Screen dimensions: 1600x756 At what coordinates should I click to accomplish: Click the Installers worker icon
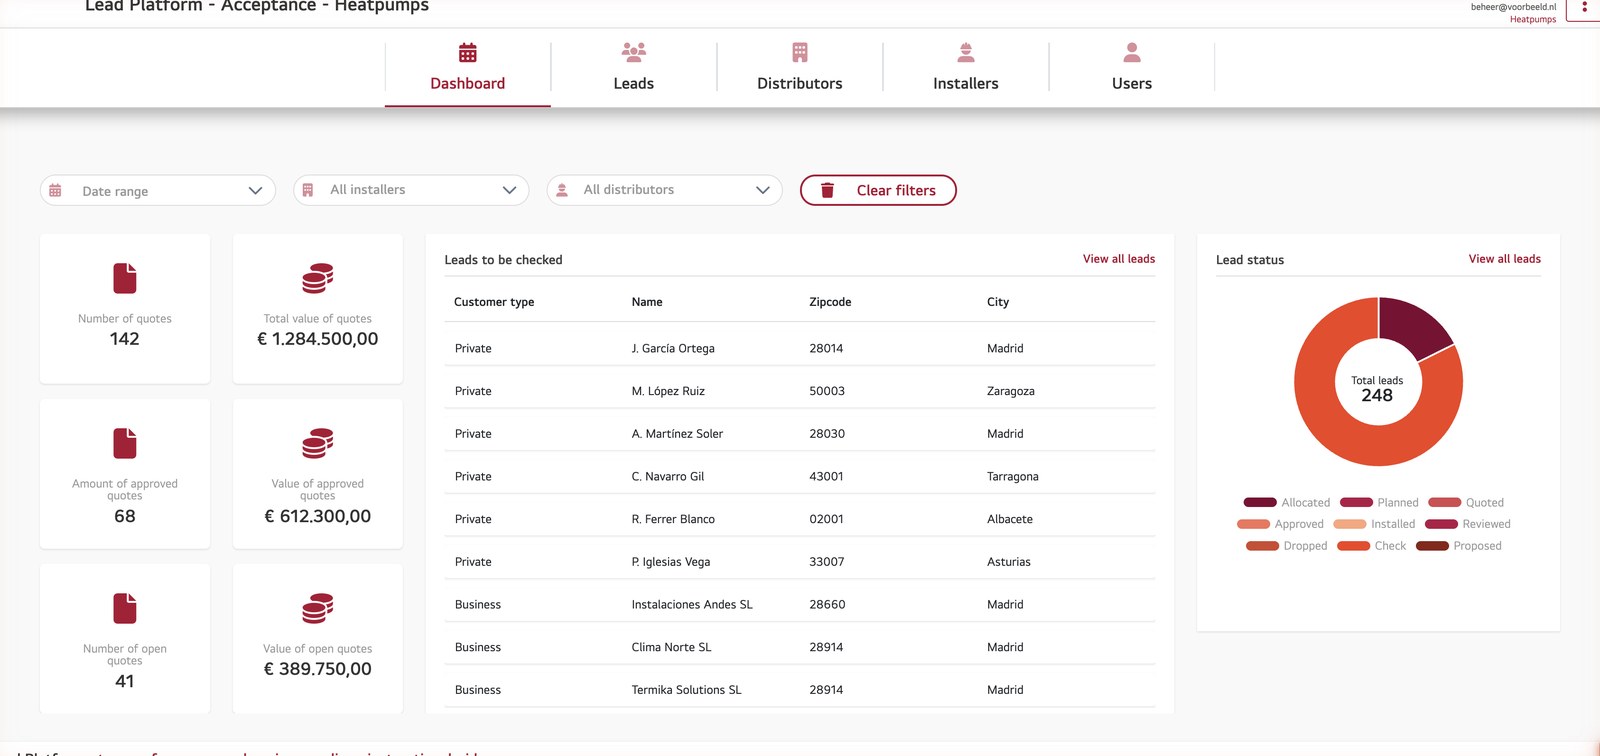click(x=966, y=52)
